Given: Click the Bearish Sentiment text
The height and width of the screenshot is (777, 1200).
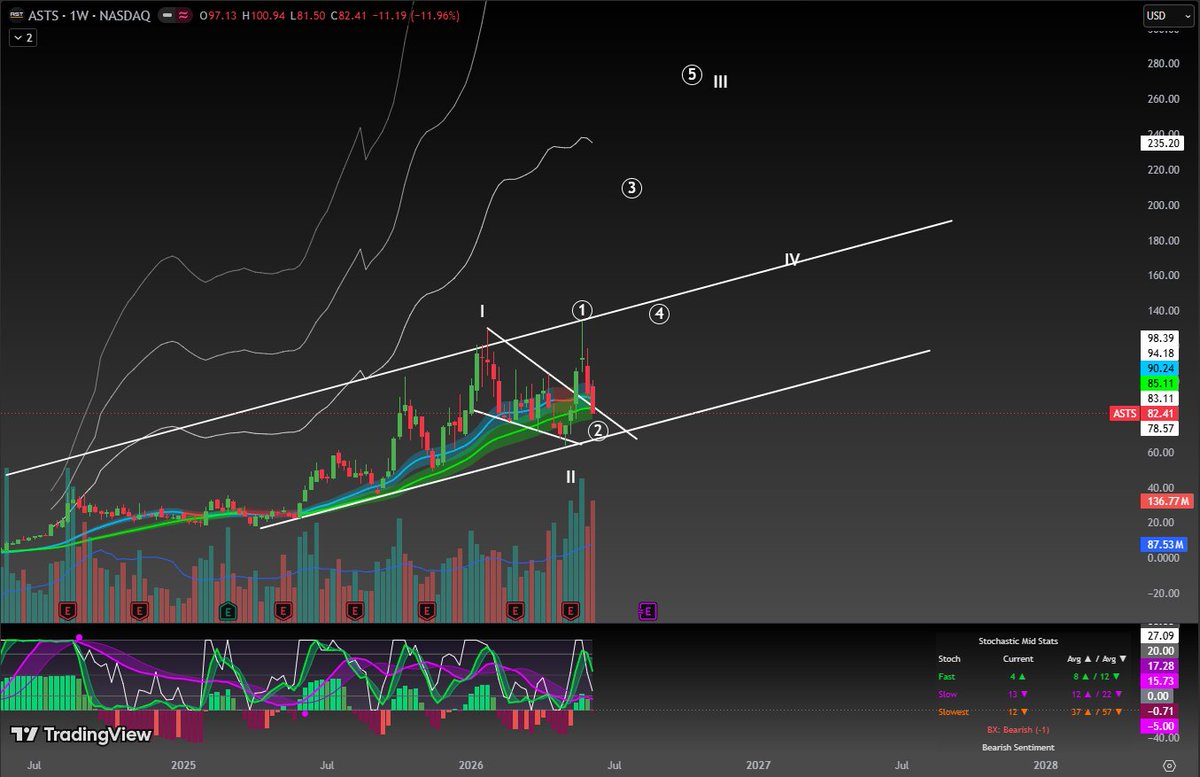Looking at the screenshot, I should point(1018,747).
